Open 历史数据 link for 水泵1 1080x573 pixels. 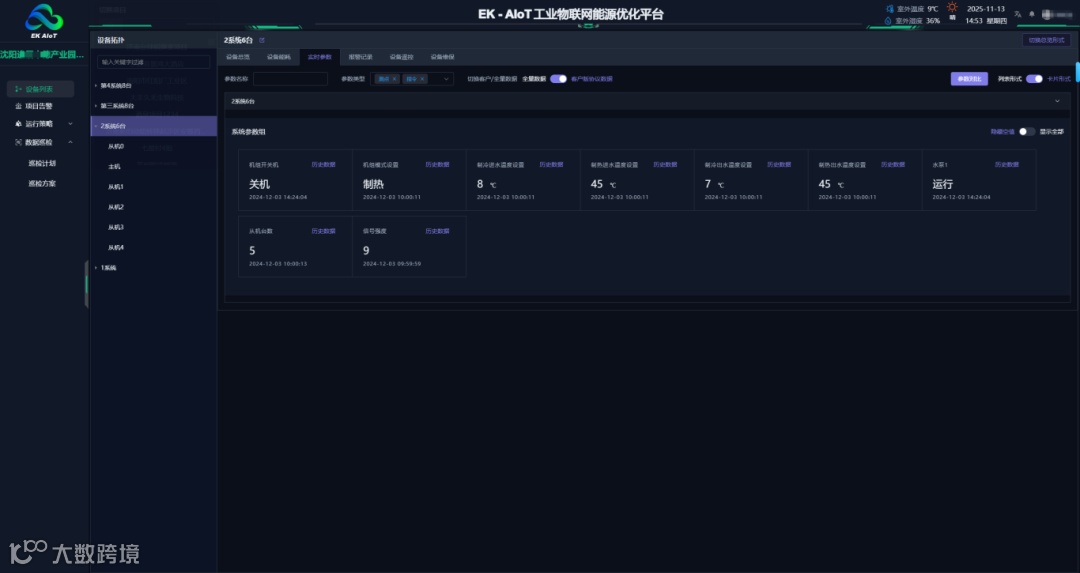(x=1007, y=165)
